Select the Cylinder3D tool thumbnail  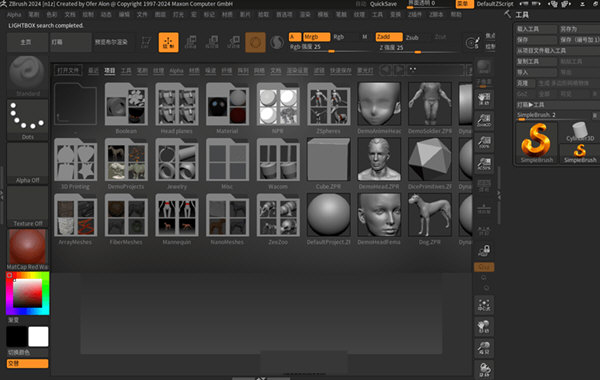[x=579, y=132]
